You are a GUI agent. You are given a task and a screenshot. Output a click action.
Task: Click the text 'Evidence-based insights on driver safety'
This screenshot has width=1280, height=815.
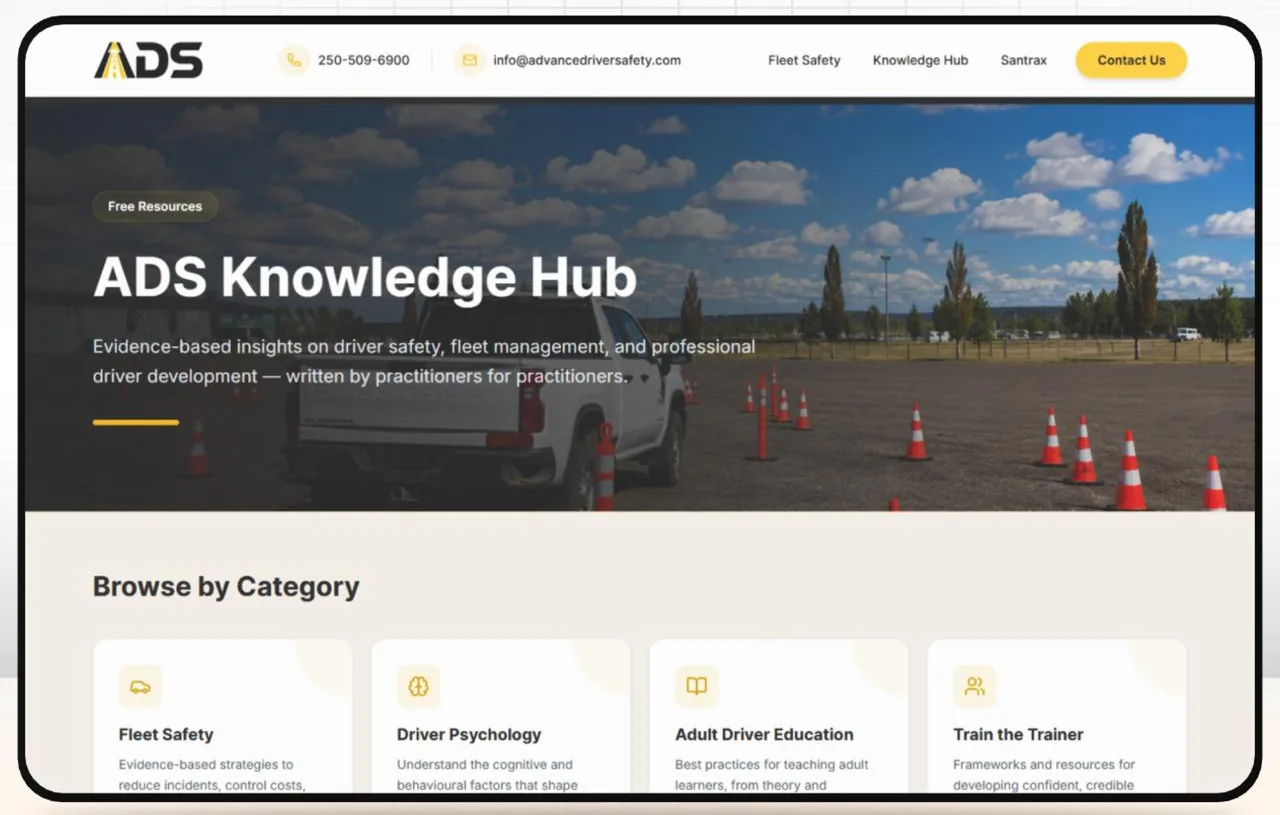(269, 347)
